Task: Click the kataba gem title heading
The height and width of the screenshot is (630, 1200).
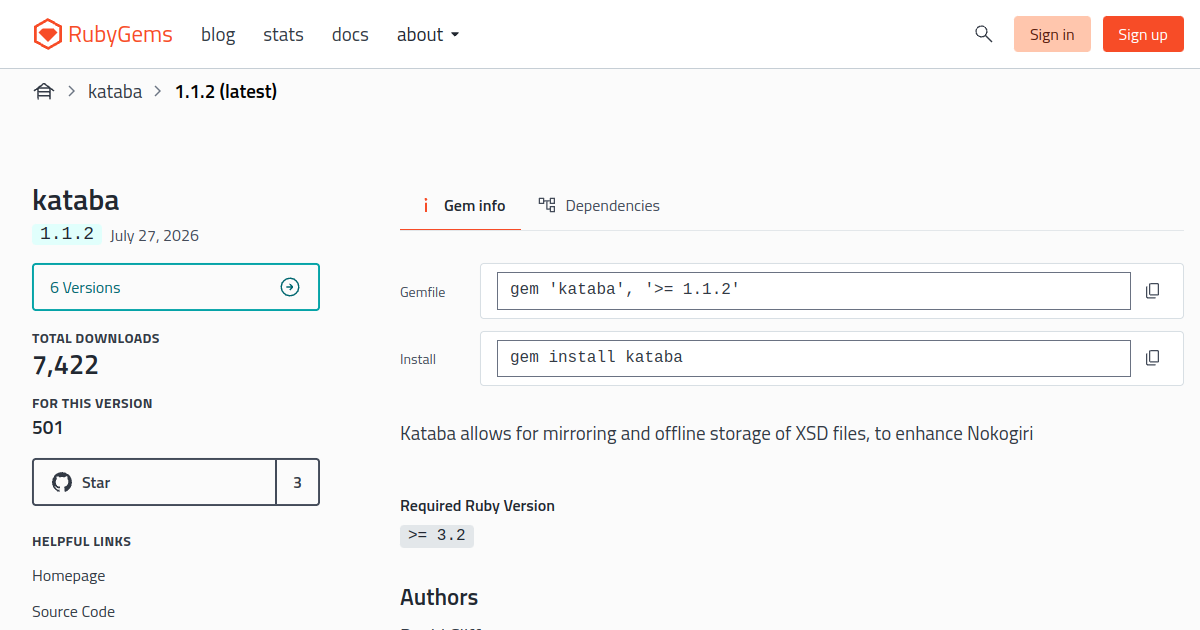Action: click(x=76, y=200)
